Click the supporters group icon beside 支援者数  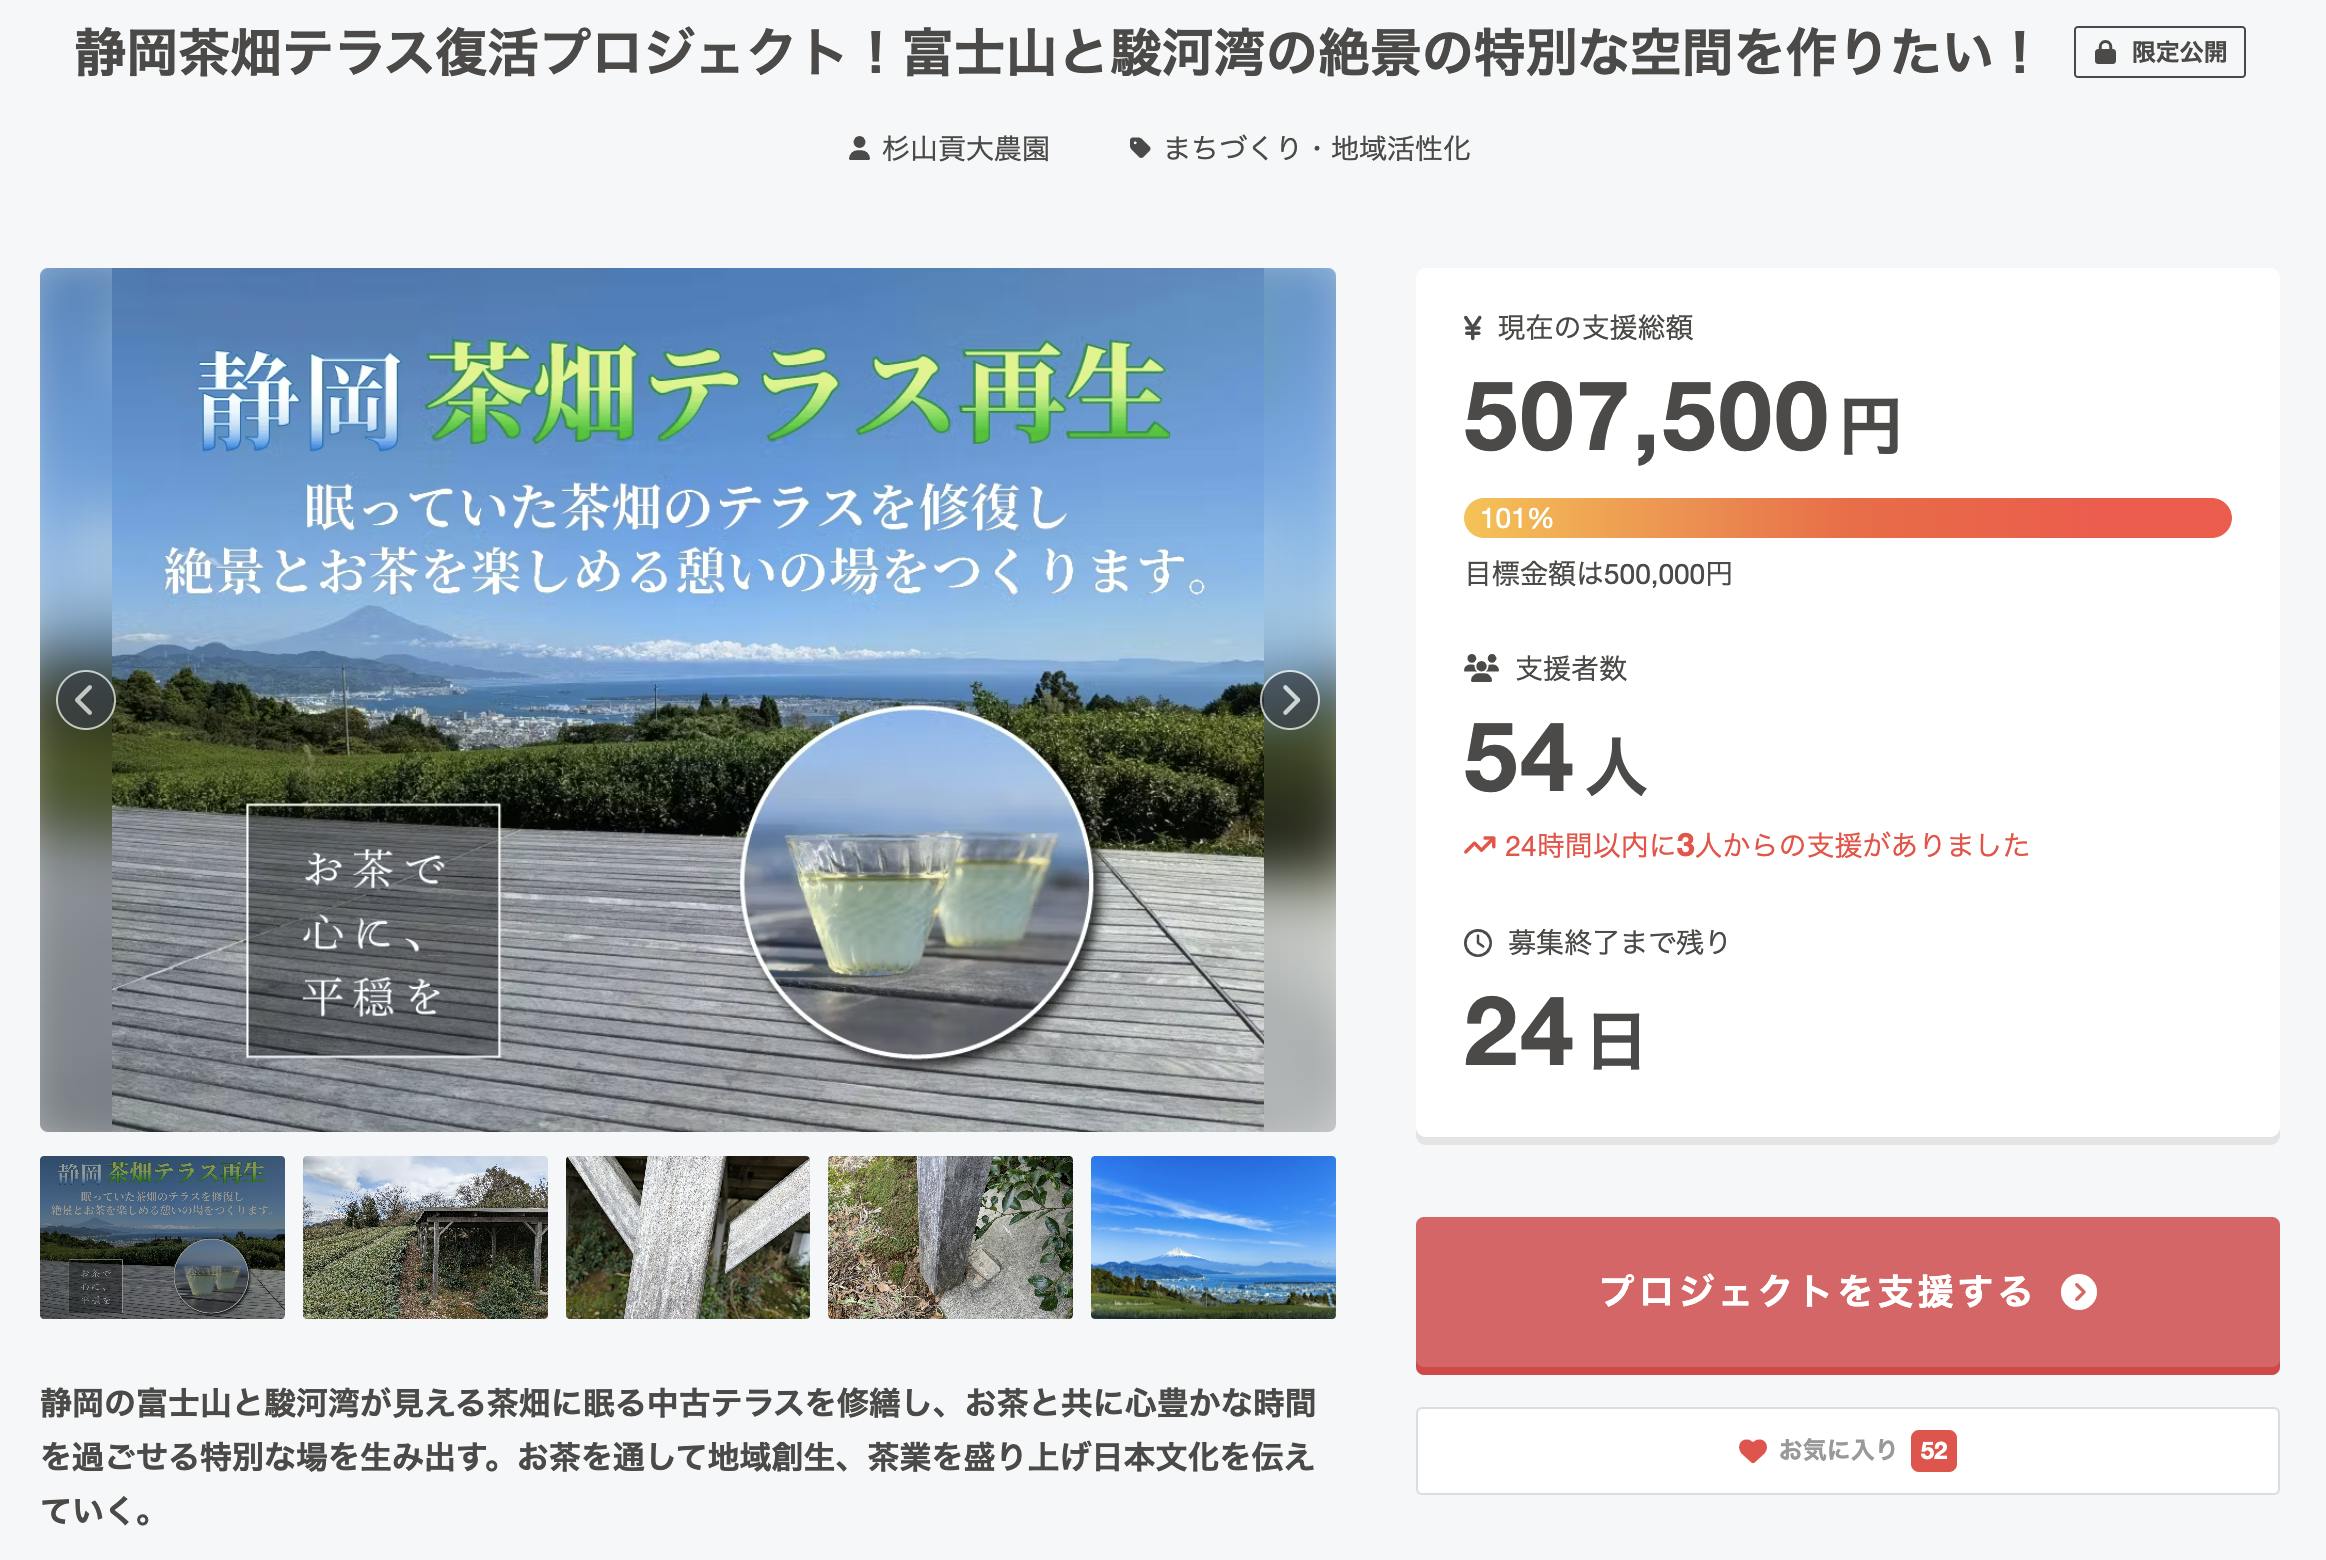coord(1481,668)
